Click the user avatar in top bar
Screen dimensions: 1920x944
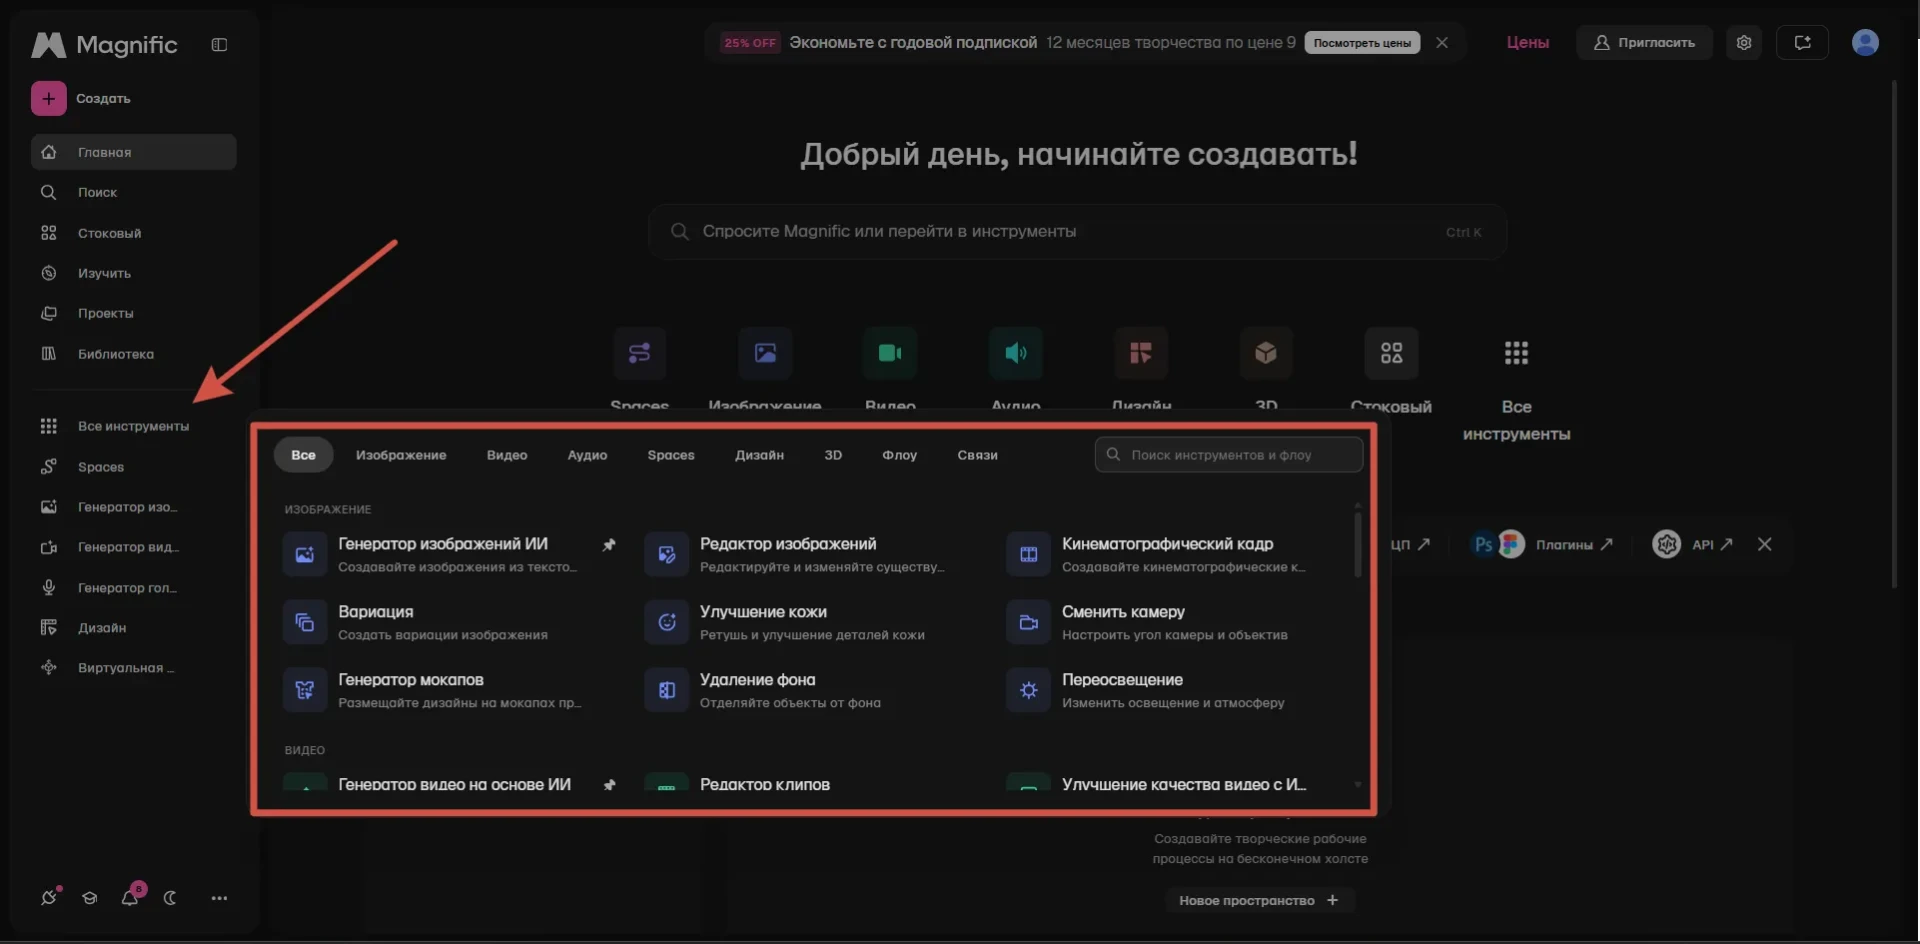(1865, 42)
